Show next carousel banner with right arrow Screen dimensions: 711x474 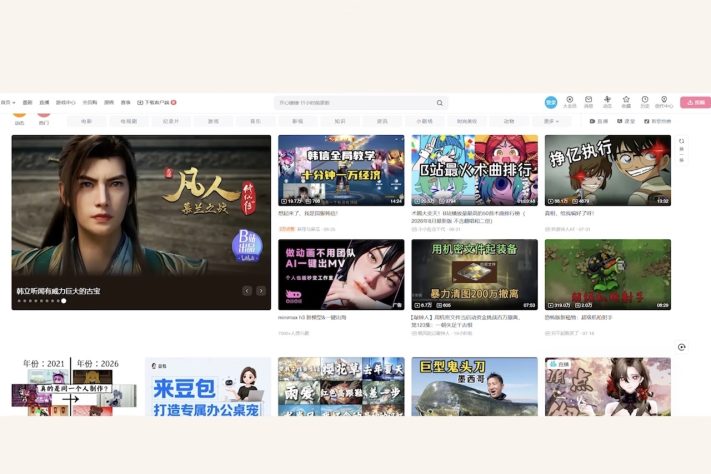tap(261, 291)
